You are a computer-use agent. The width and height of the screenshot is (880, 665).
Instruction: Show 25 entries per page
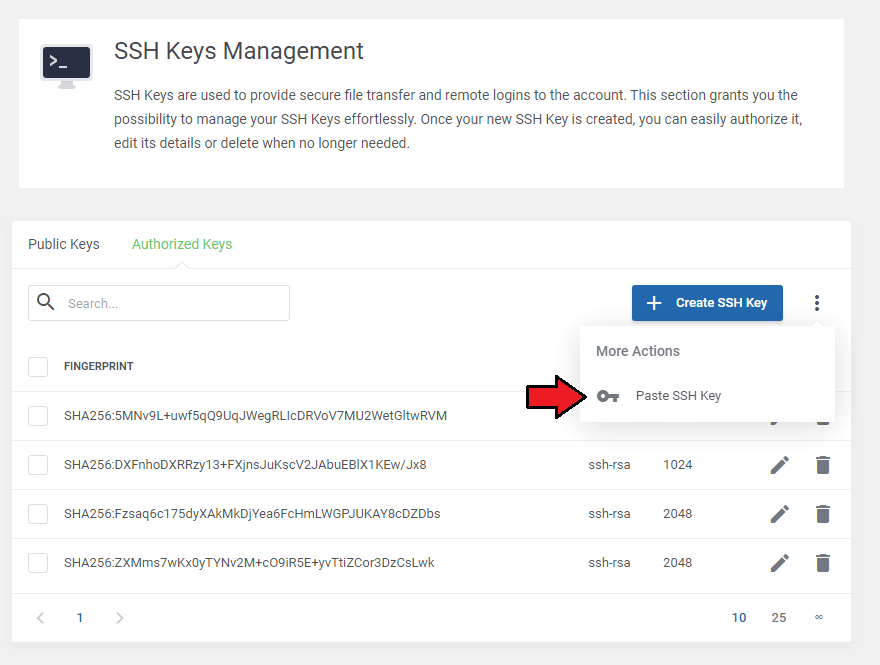pos(778,618)
